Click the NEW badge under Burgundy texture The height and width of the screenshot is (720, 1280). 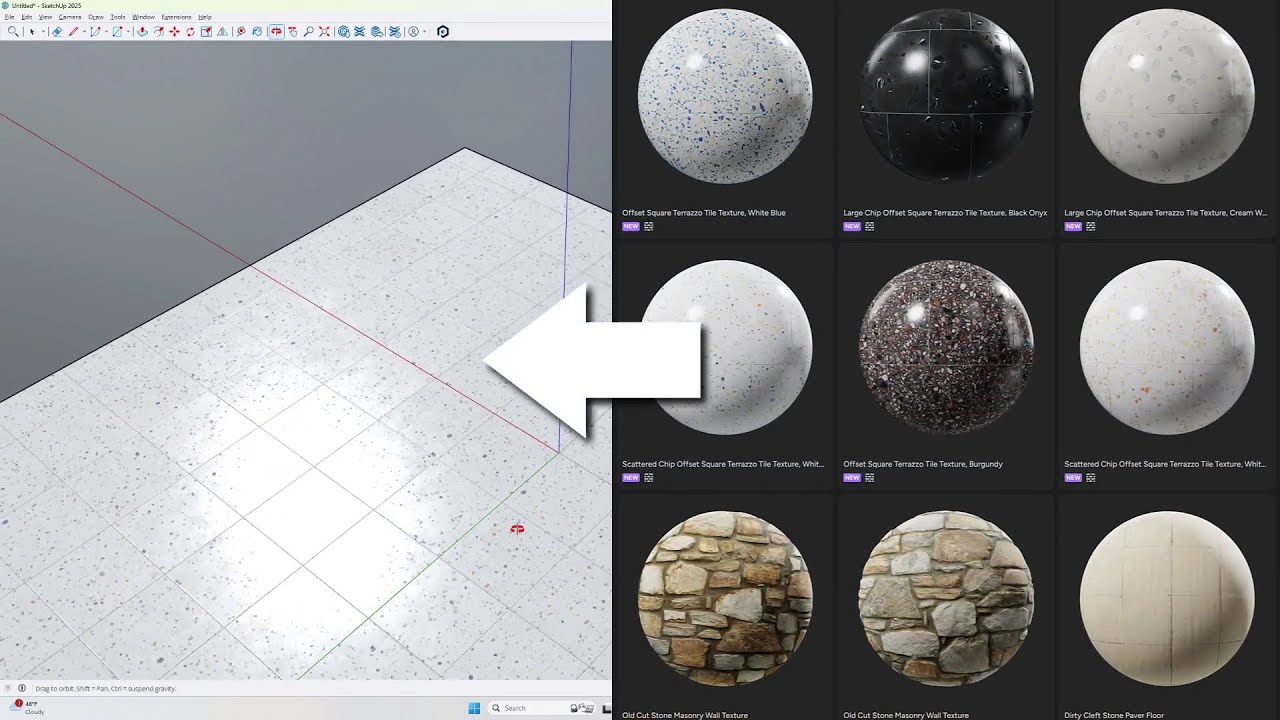[x=851, y=478]
